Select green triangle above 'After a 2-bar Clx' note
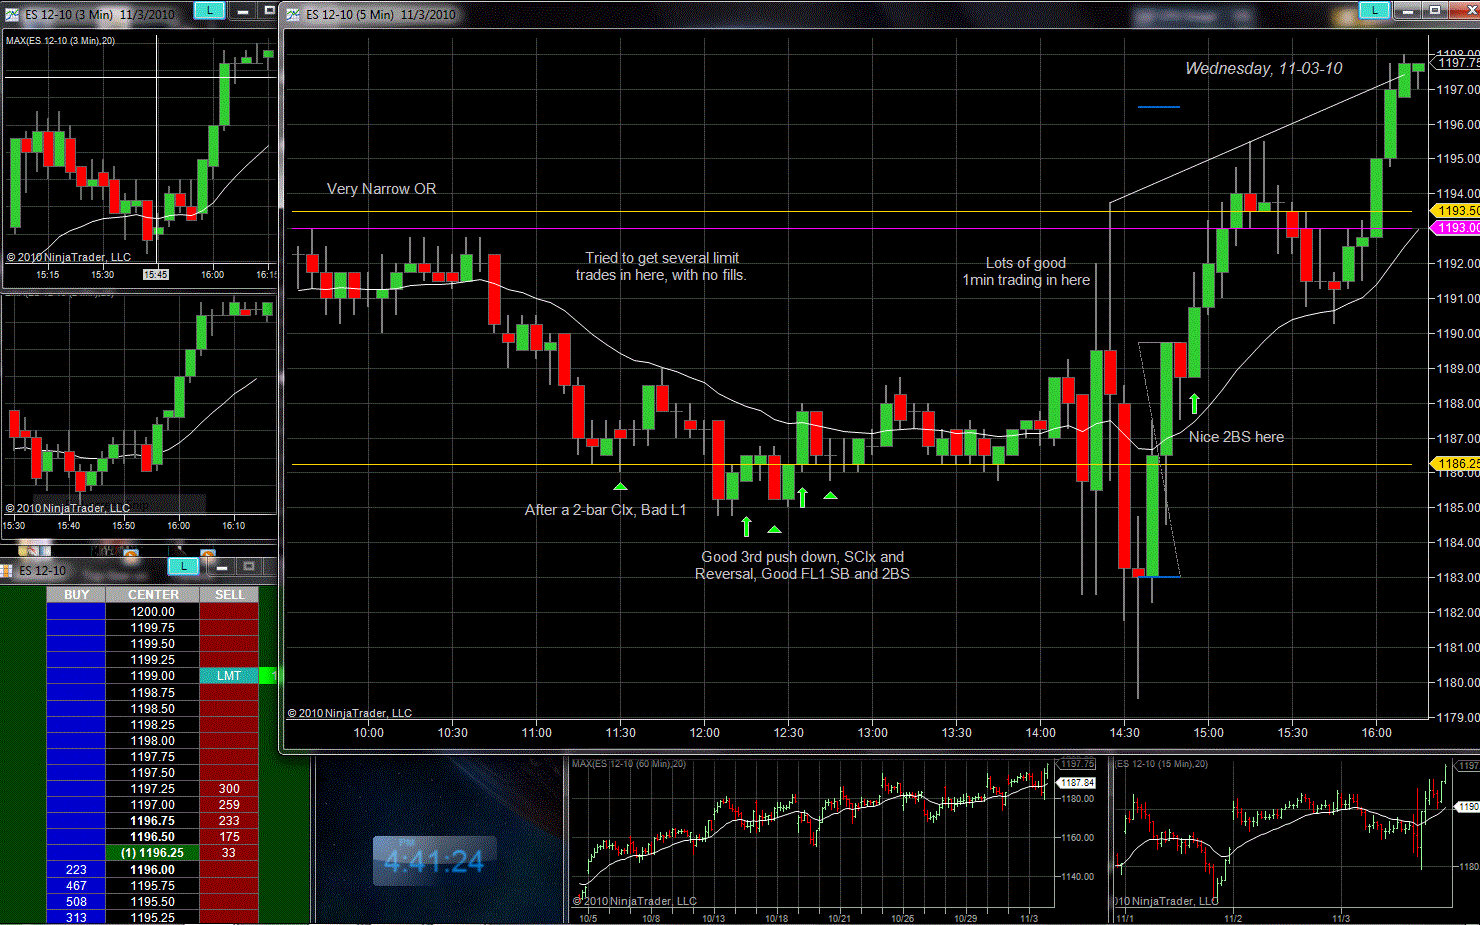 pyautogui.click(x=620, y=487)
